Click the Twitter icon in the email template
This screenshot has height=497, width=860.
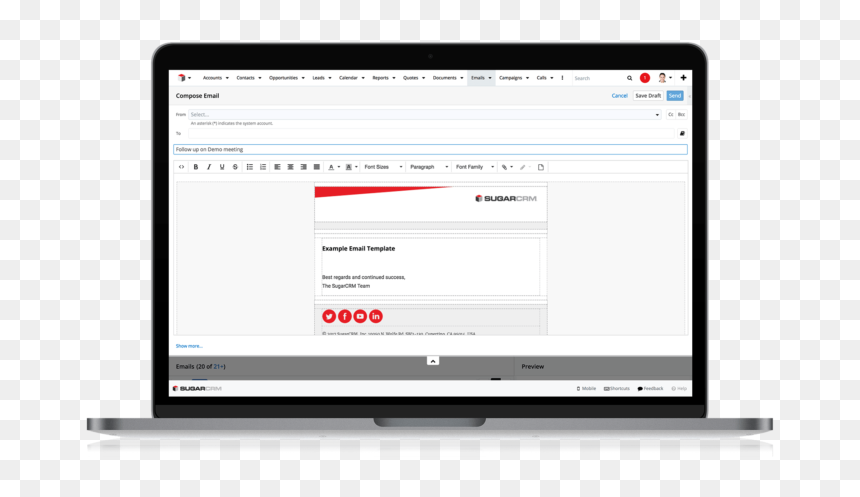329,317
